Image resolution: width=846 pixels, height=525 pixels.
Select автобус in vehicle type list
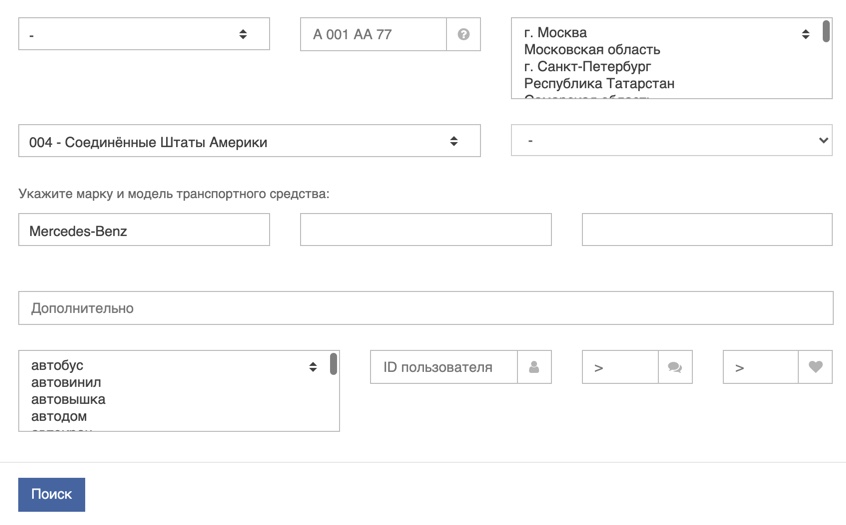(57, 365)
